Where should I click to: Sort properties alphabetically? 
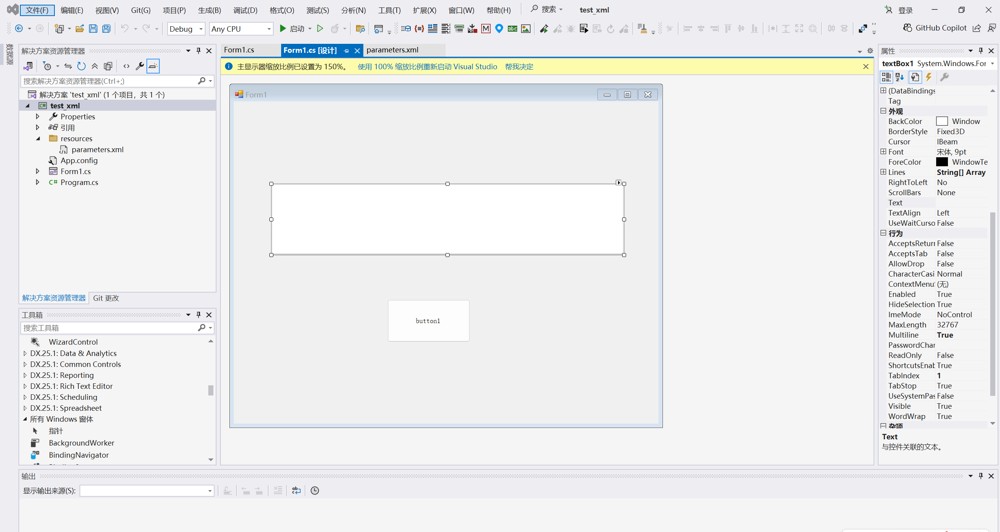click(x=899, y=77)
